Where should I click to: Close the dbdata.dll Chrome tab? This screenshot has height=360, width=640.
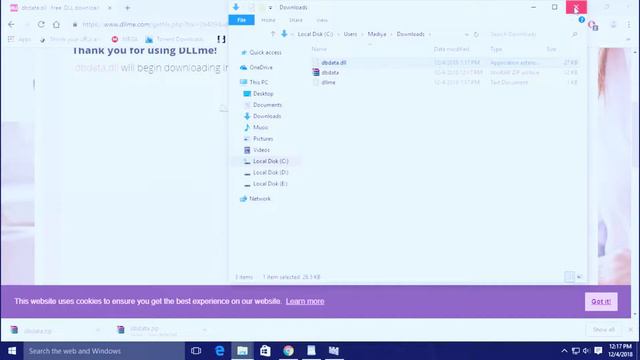(109, 8)
